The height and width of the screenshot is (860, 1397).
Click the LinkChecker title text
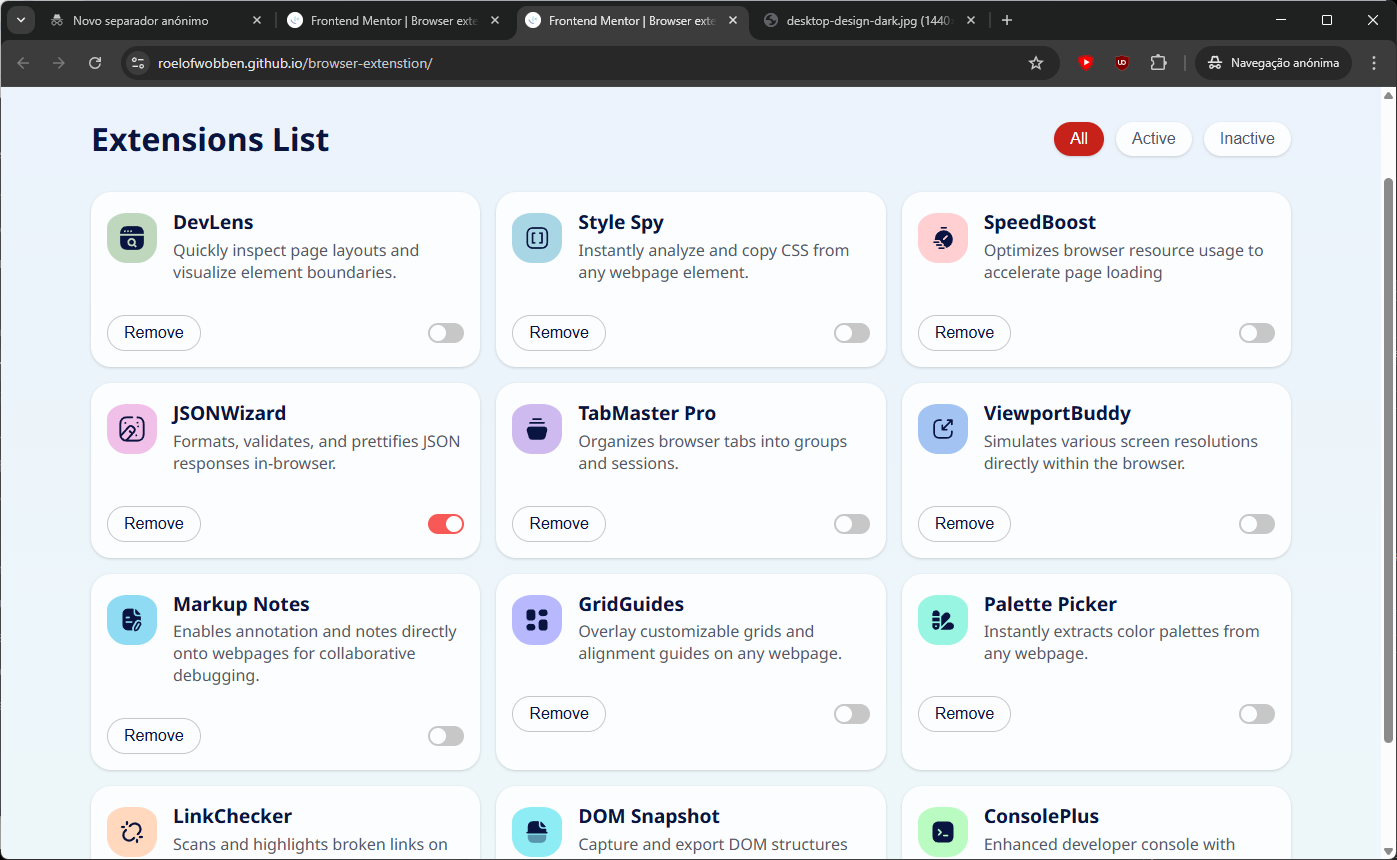pos(235,817)
